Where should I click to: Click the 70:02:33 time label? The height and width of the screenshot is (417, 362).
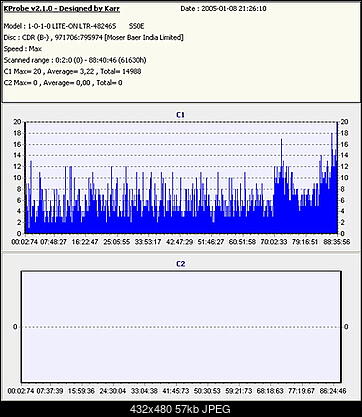click(274, 242)
